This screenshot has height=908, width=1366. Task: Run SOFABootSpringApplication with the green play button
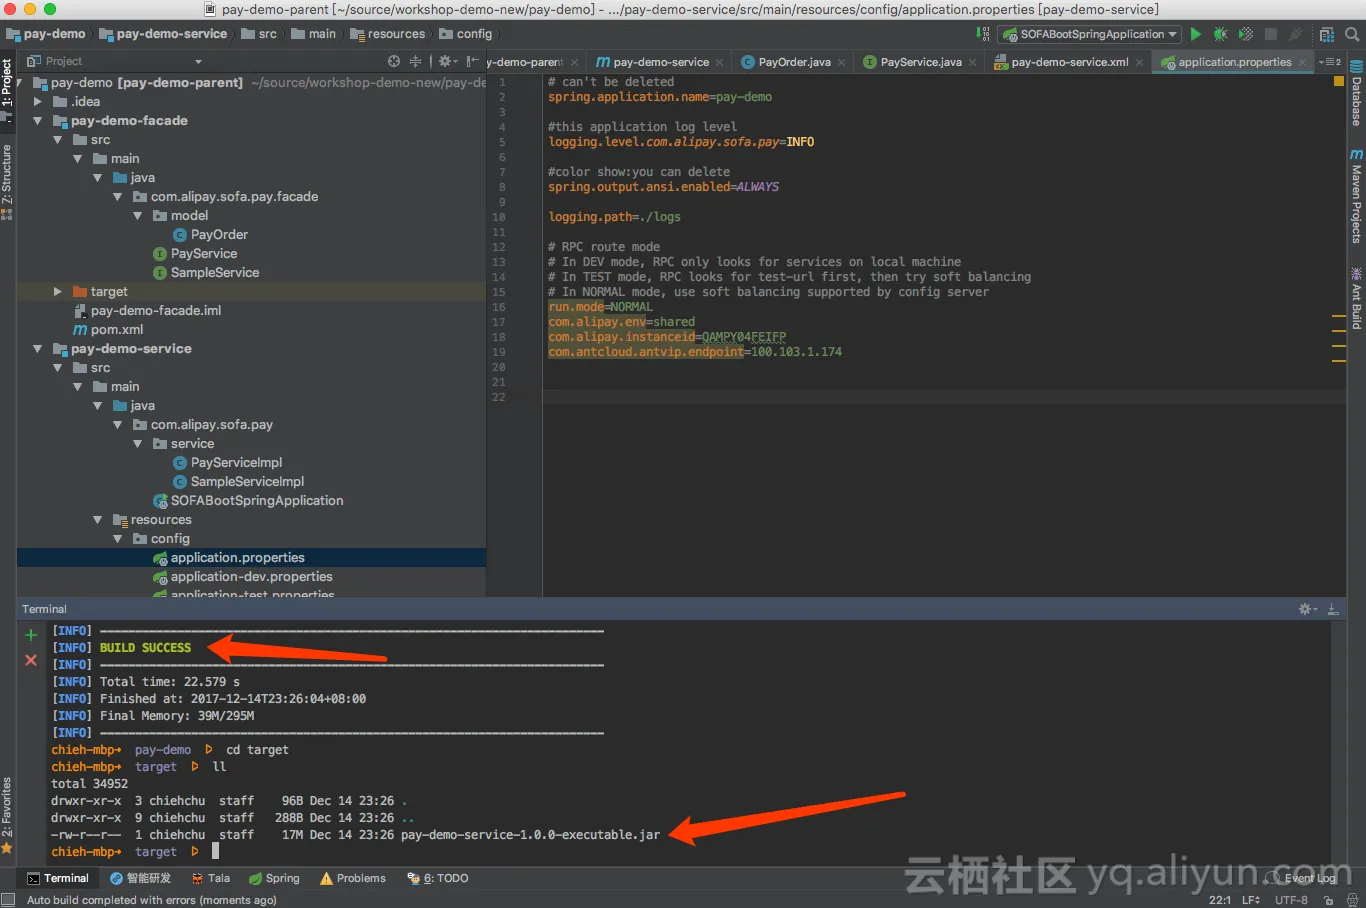tap(1195, 34)
